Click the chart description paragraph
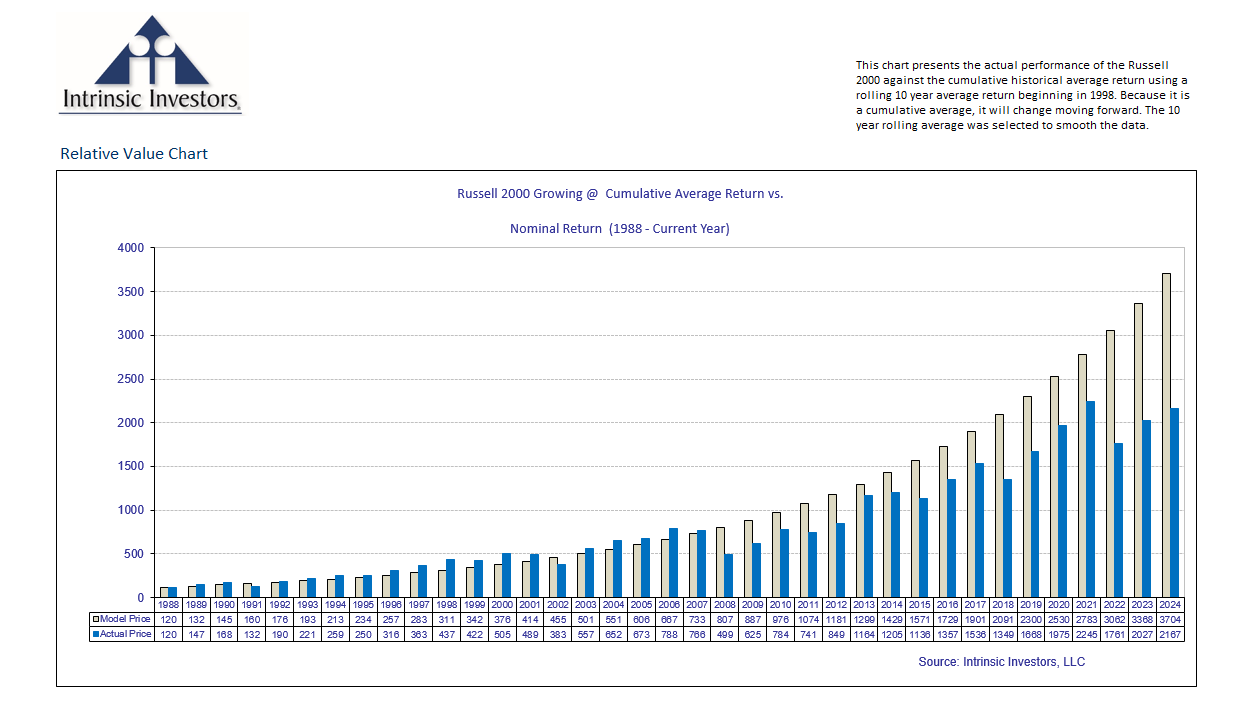The image size is (1244, 702). tap(1021, 95)
